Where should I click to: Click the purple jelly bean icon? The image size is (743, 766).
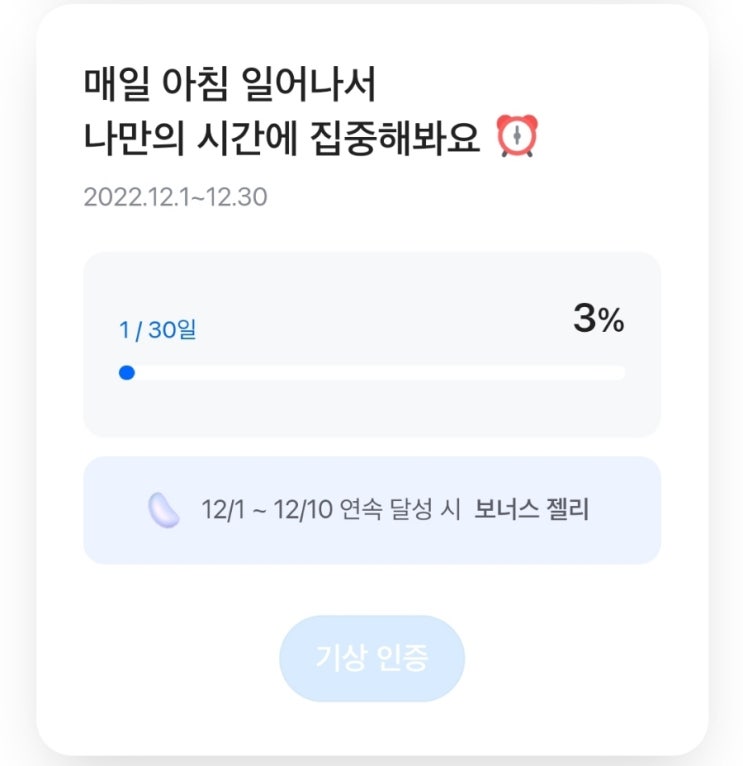coord(163,511)
